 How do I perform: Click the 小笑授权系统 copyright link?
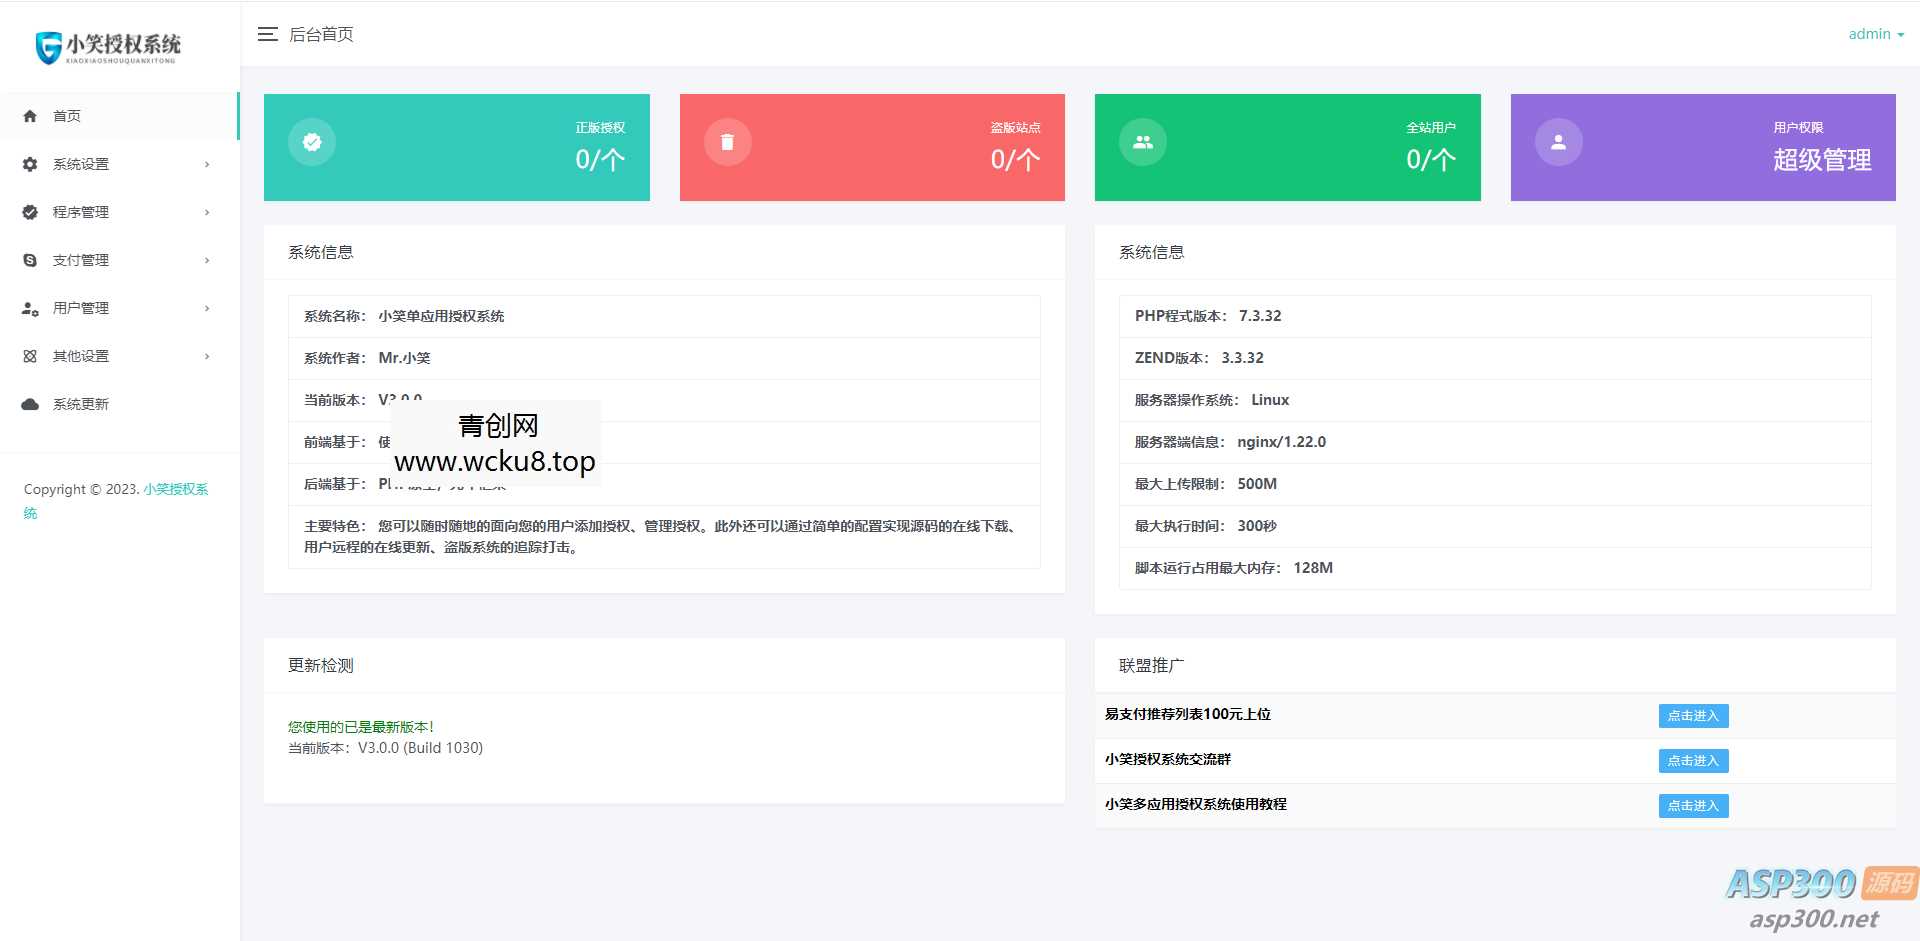[176, 489]
